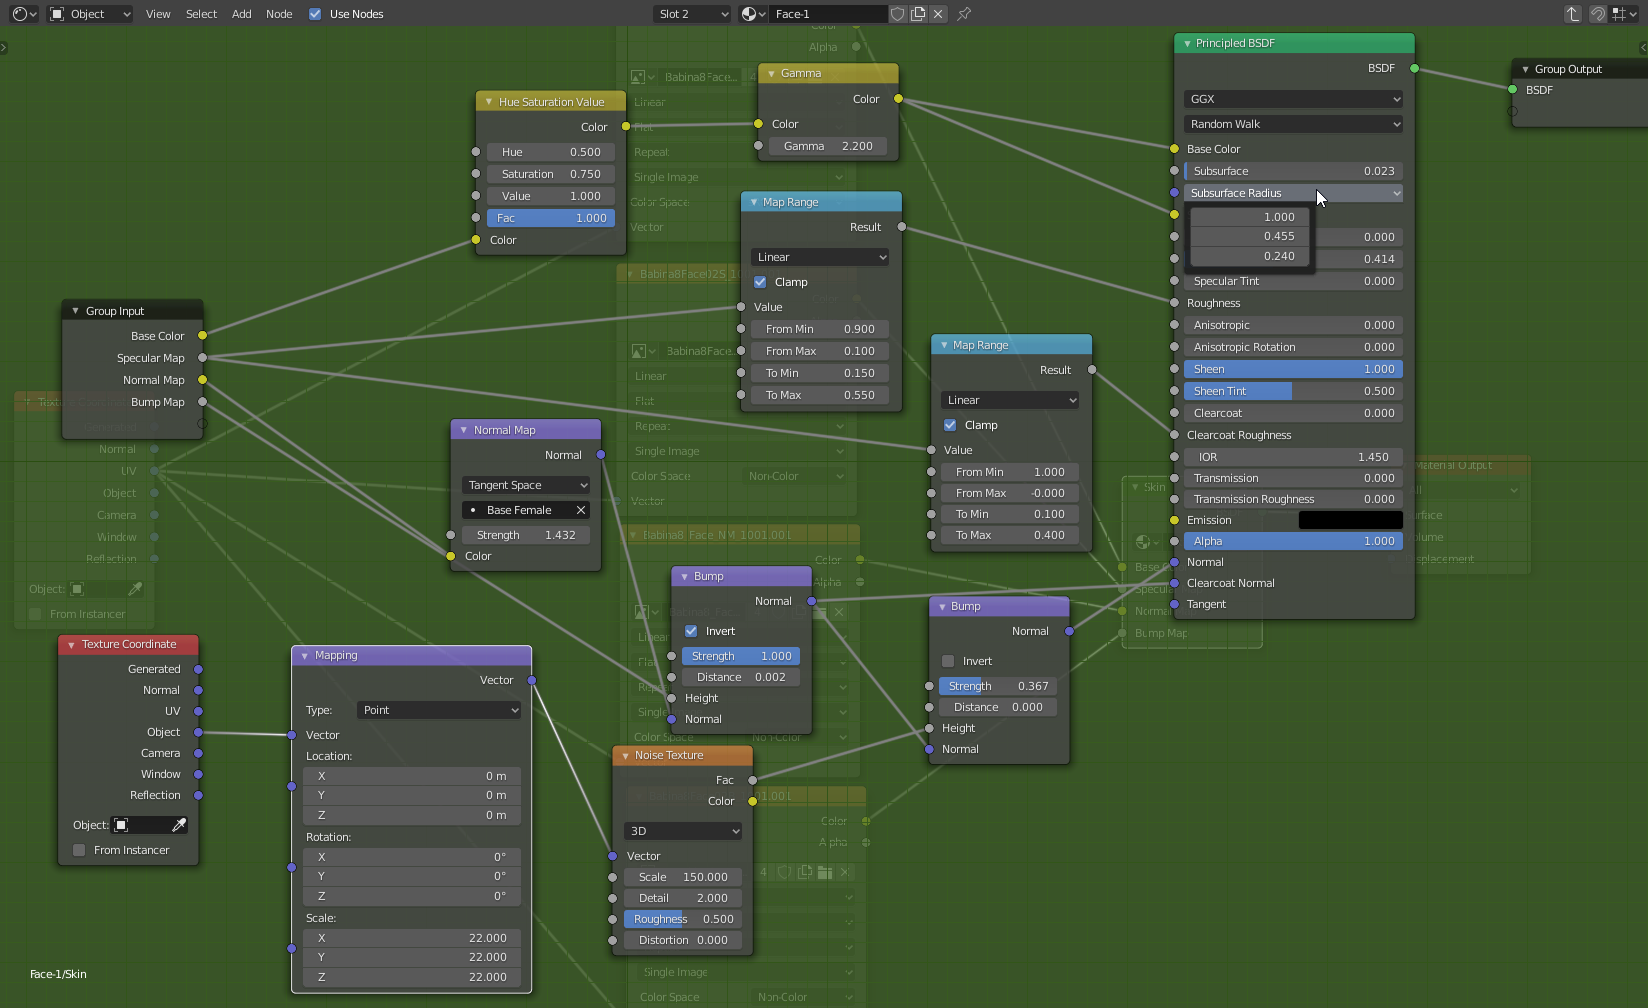The height and width of the screenshot is (1008, 1648).
Task: Enable Invert in the right Bump node
Action: pyautogui.click(x=948, y=661)
